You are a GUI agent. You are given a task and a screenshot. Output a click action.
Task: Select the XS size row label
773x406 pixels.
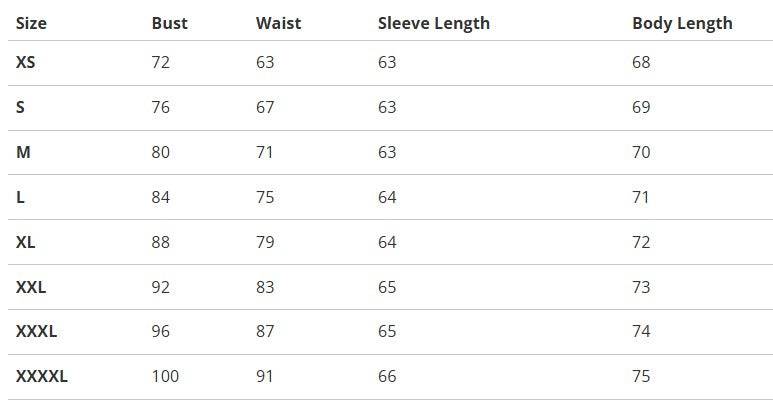click(26, 62)
